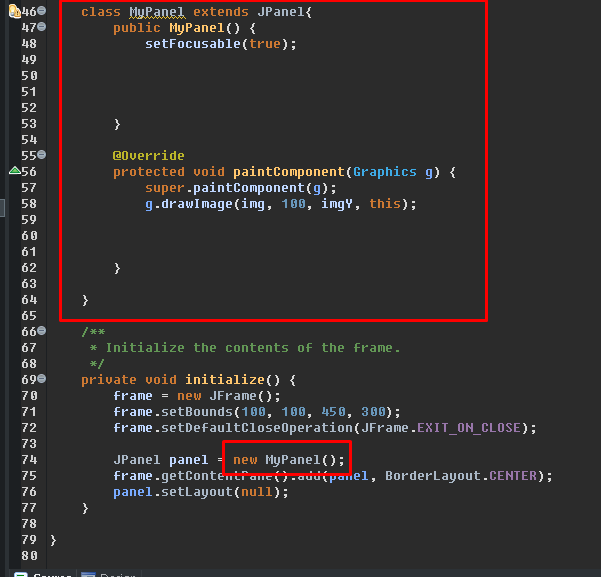Click the setFocusable call on line 48

(193, 44)
